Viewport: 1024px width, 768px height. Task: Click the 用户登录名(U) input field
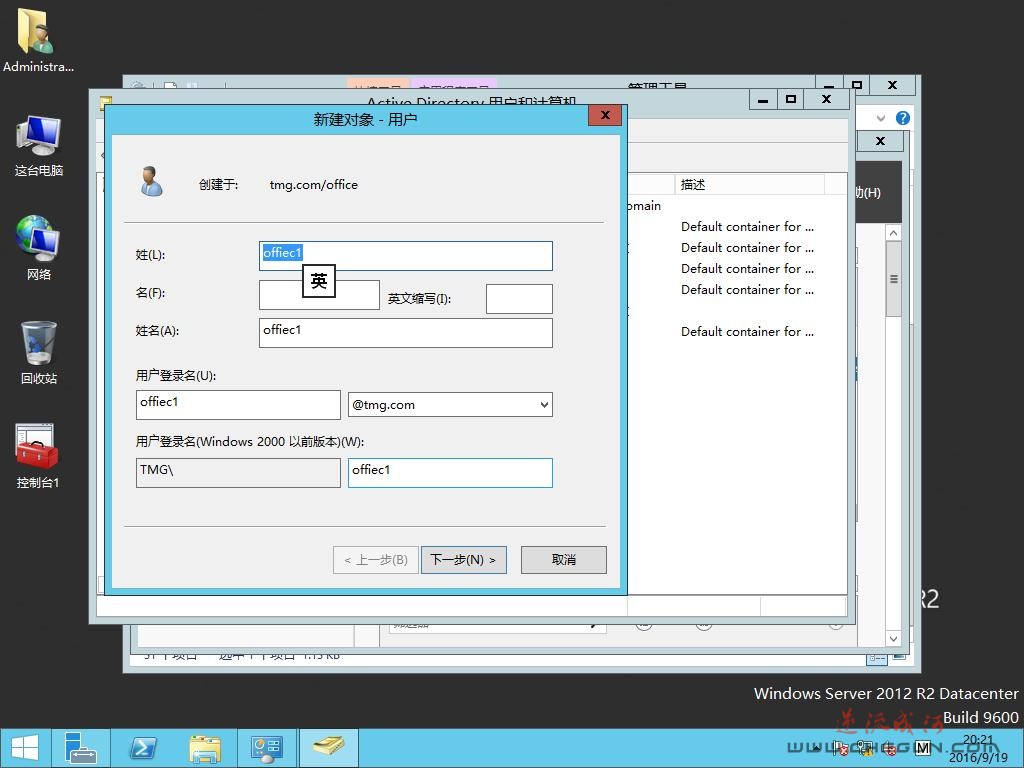238,405
